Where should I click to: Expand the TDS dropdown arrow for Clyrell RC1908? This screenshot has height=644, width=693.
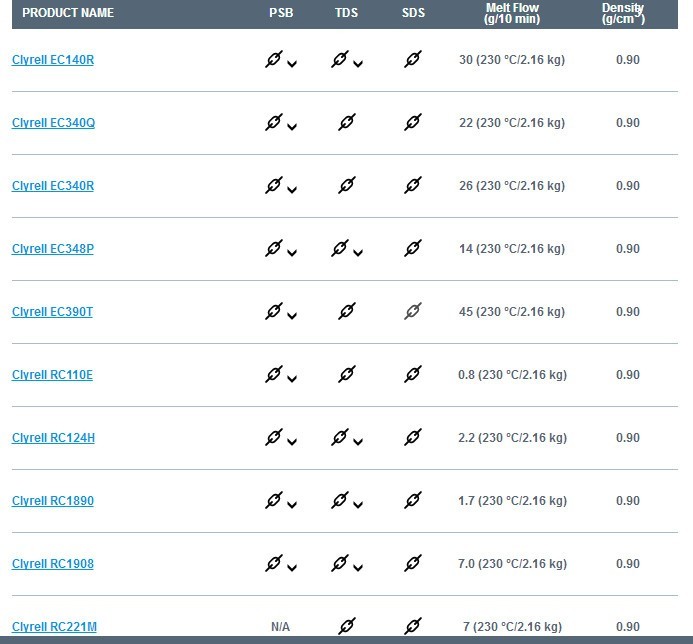click(358, 568)
